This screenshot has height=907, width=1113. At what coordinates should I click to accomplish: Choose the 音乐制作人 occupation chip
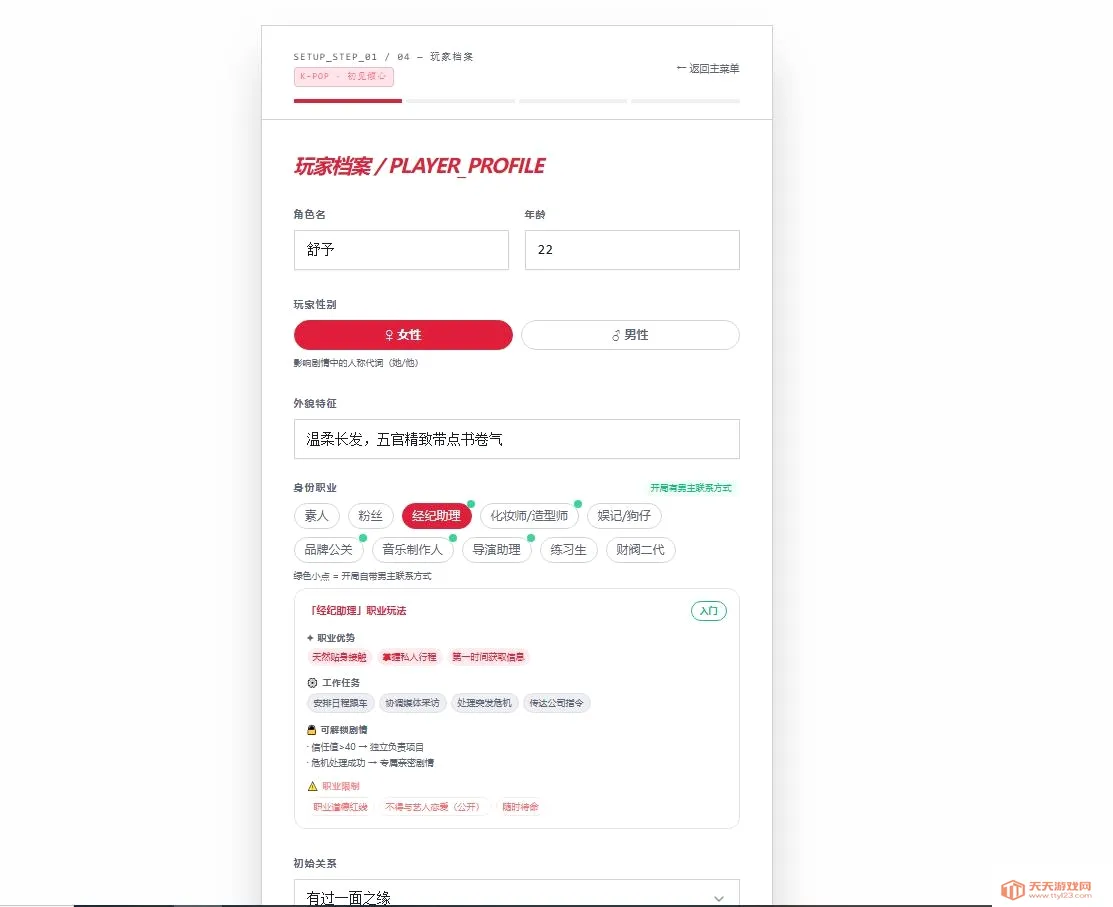point(412,550)
